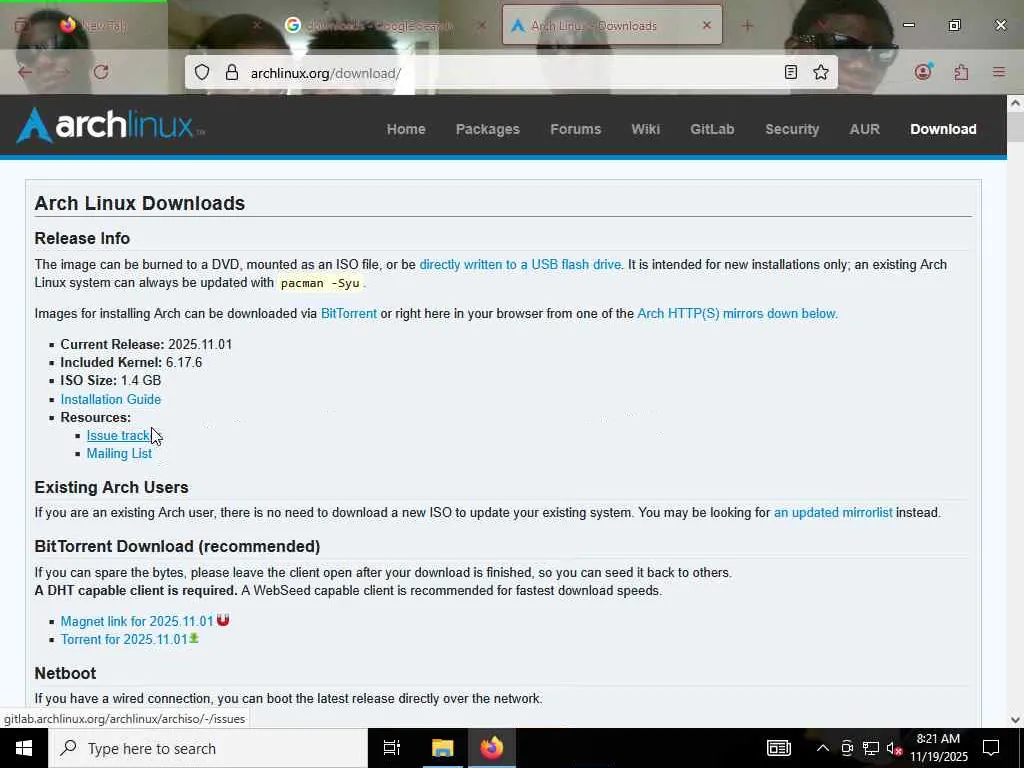This screenshot has height=768, width=1024.
Task: Click the 'Included Kernel: 6.17.6' text
Action: 131,362
